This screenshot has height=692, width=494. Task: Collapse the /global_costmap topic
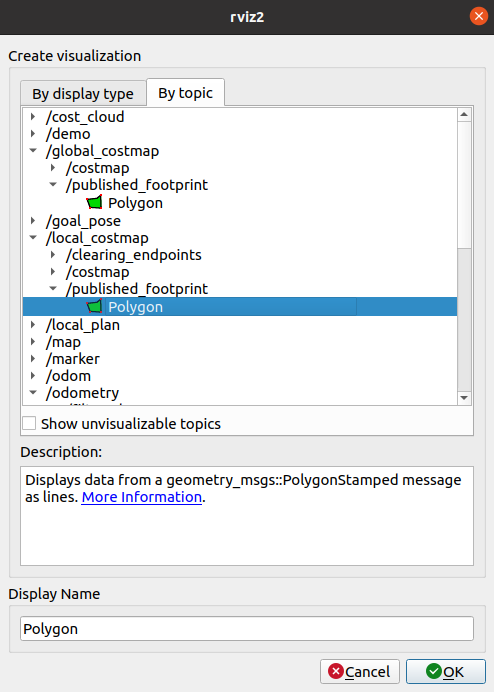33,151
